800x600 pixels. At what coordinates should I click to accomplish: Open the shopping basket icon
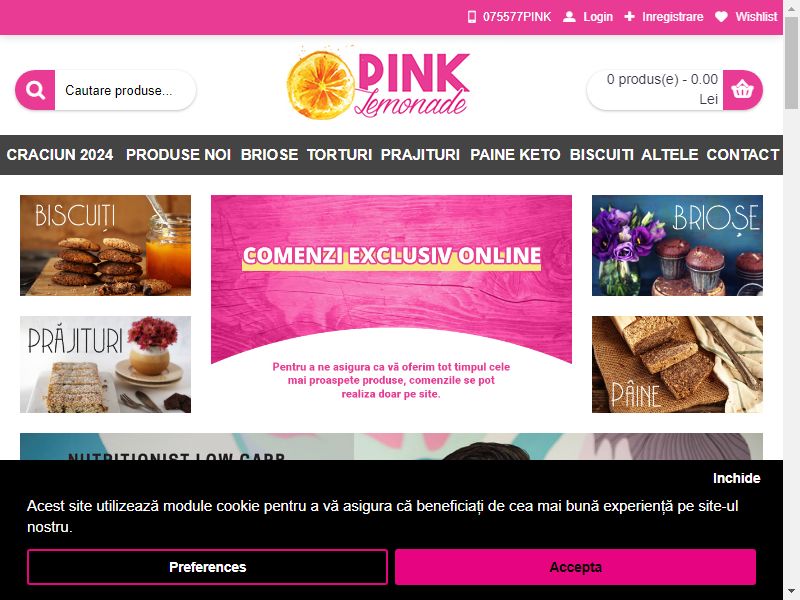coord(742,90)
